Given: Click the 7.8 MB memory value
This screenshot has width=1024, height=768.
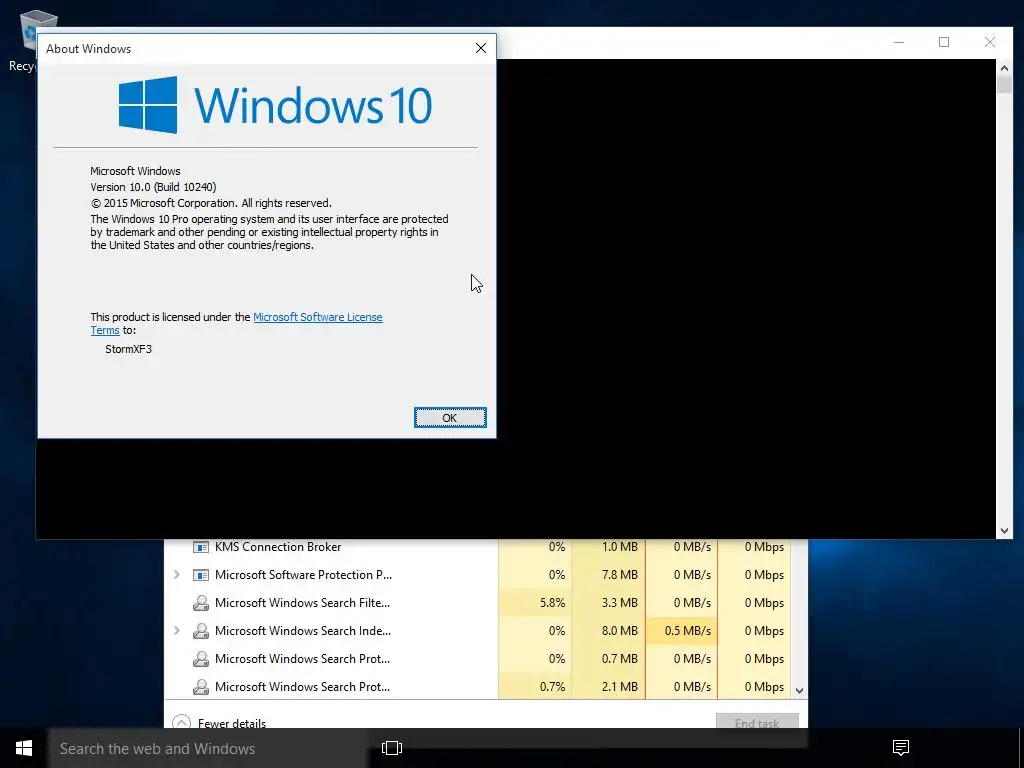Looking at the screenshot, I should click(x=619, y=575).
